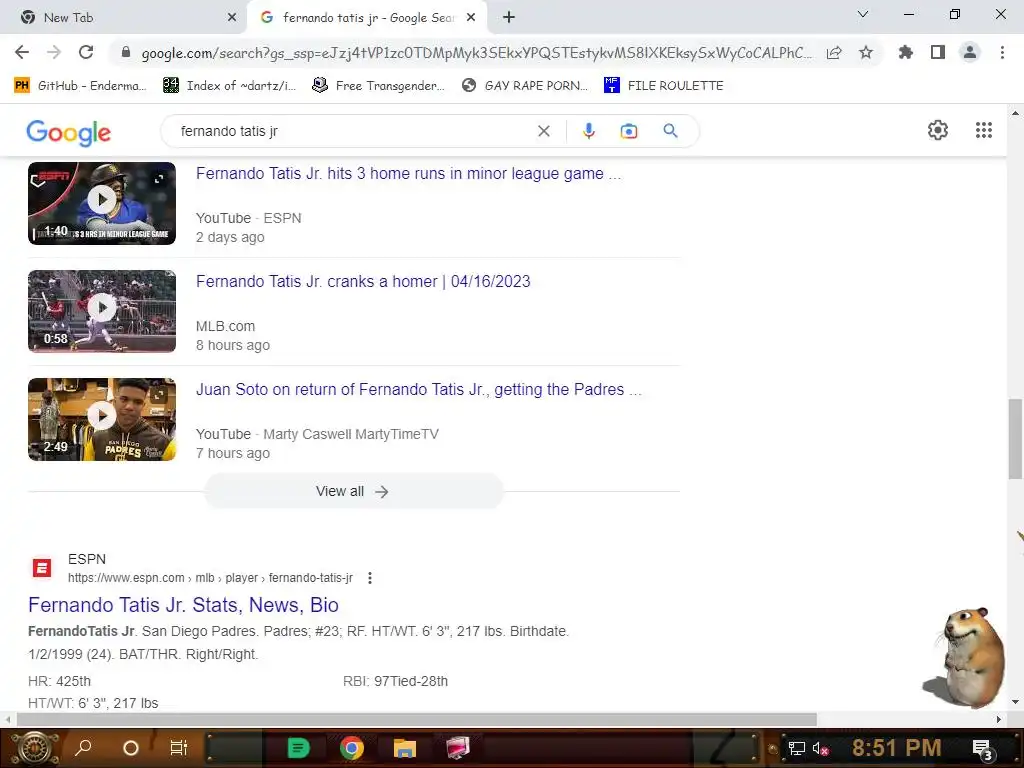The height and width of the screenshot is (768, 1024).
Task: Open a new browser tab
Action: 509,18
